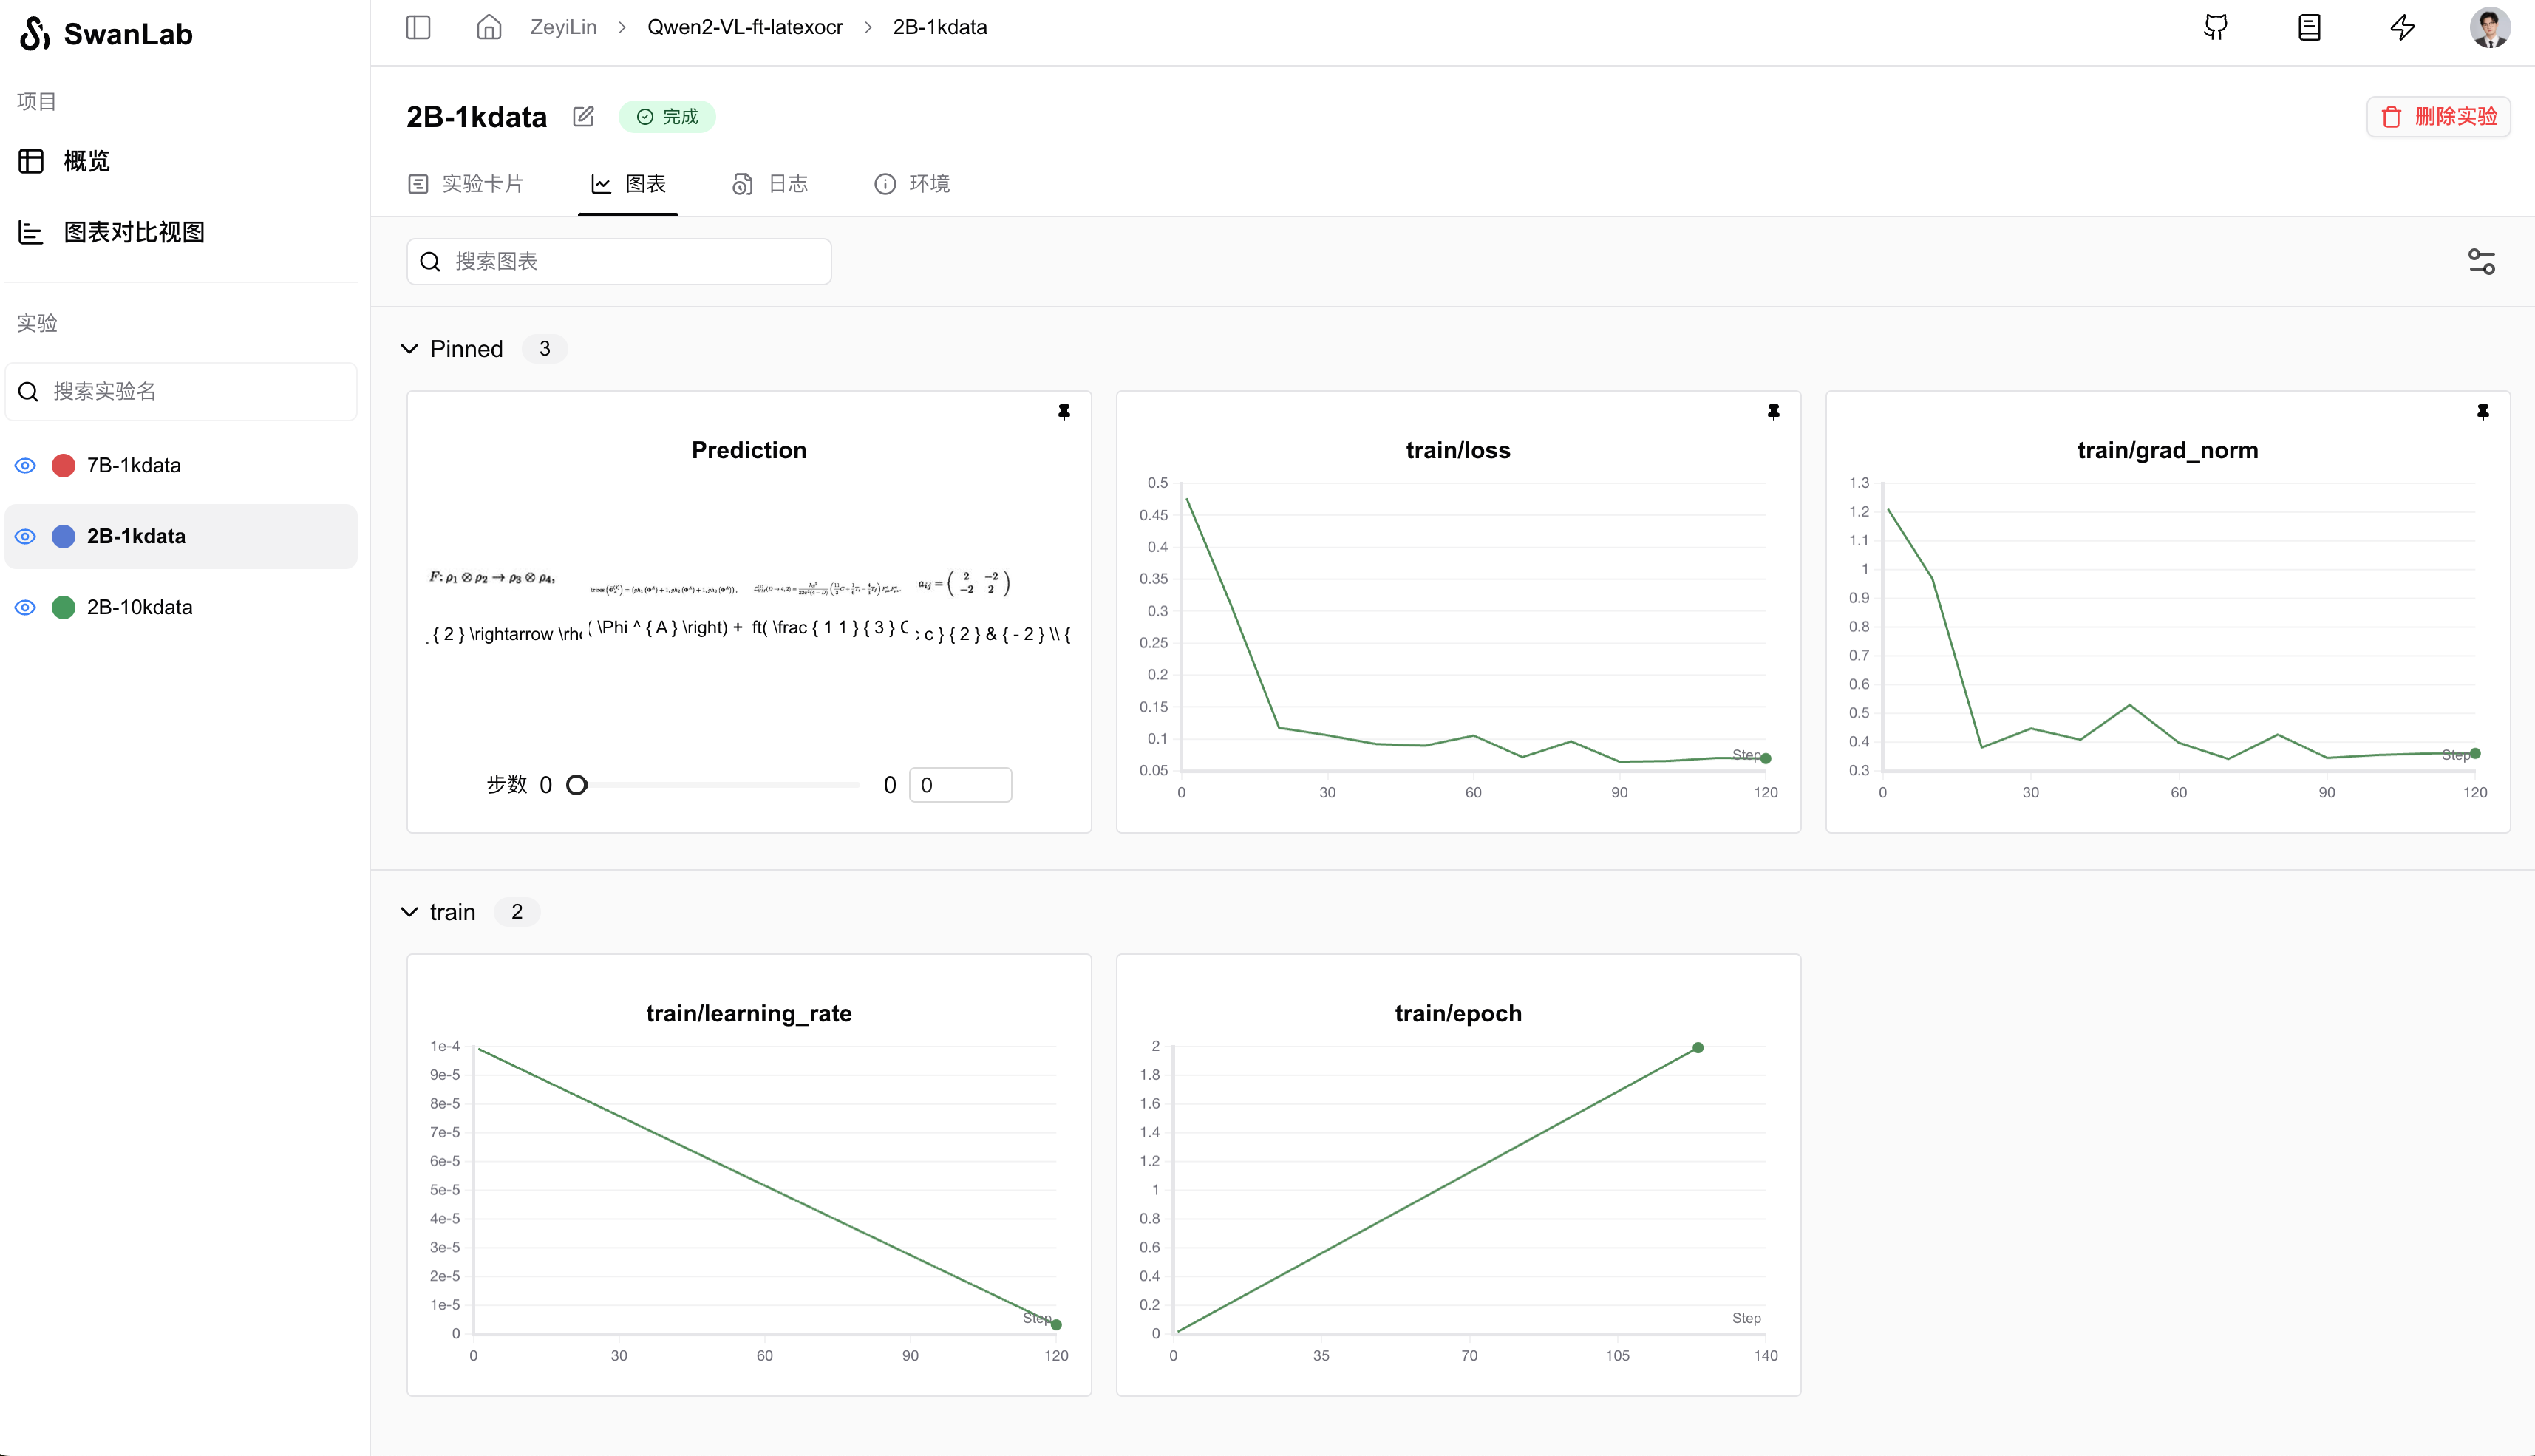This screenshot has width=2535, height=1456.
Task: Toggle visibility of 7B-1kdata experiment
Action: [x=26, y=465]
